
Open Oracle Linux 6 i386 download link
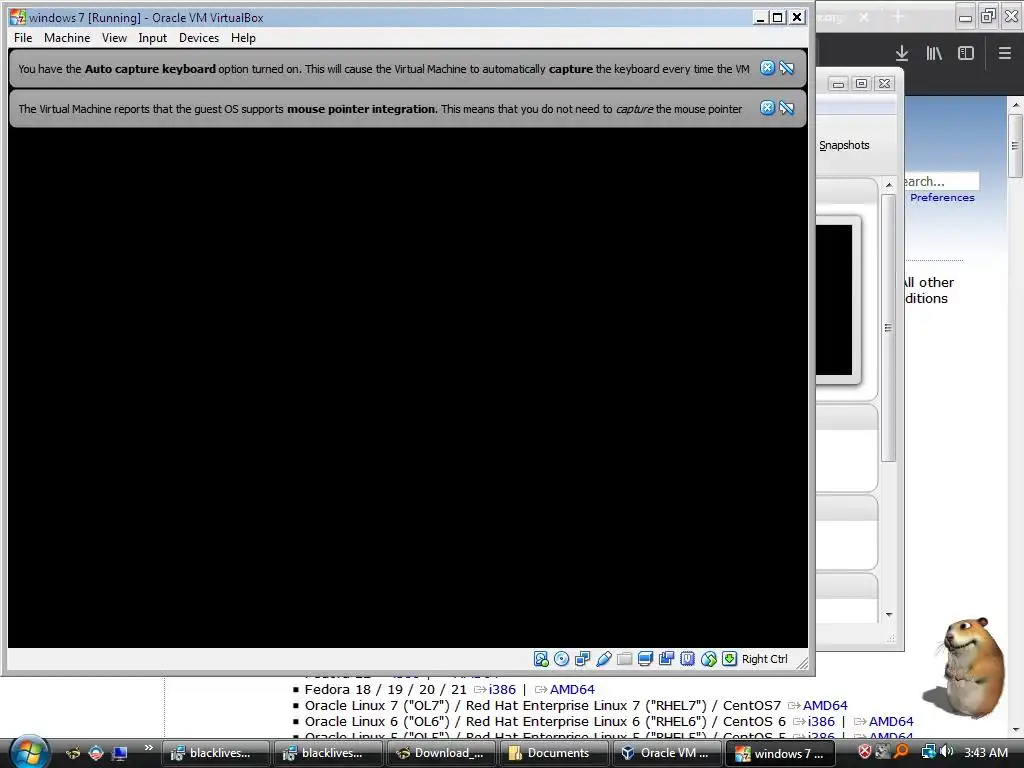click(x=821, y=722)
